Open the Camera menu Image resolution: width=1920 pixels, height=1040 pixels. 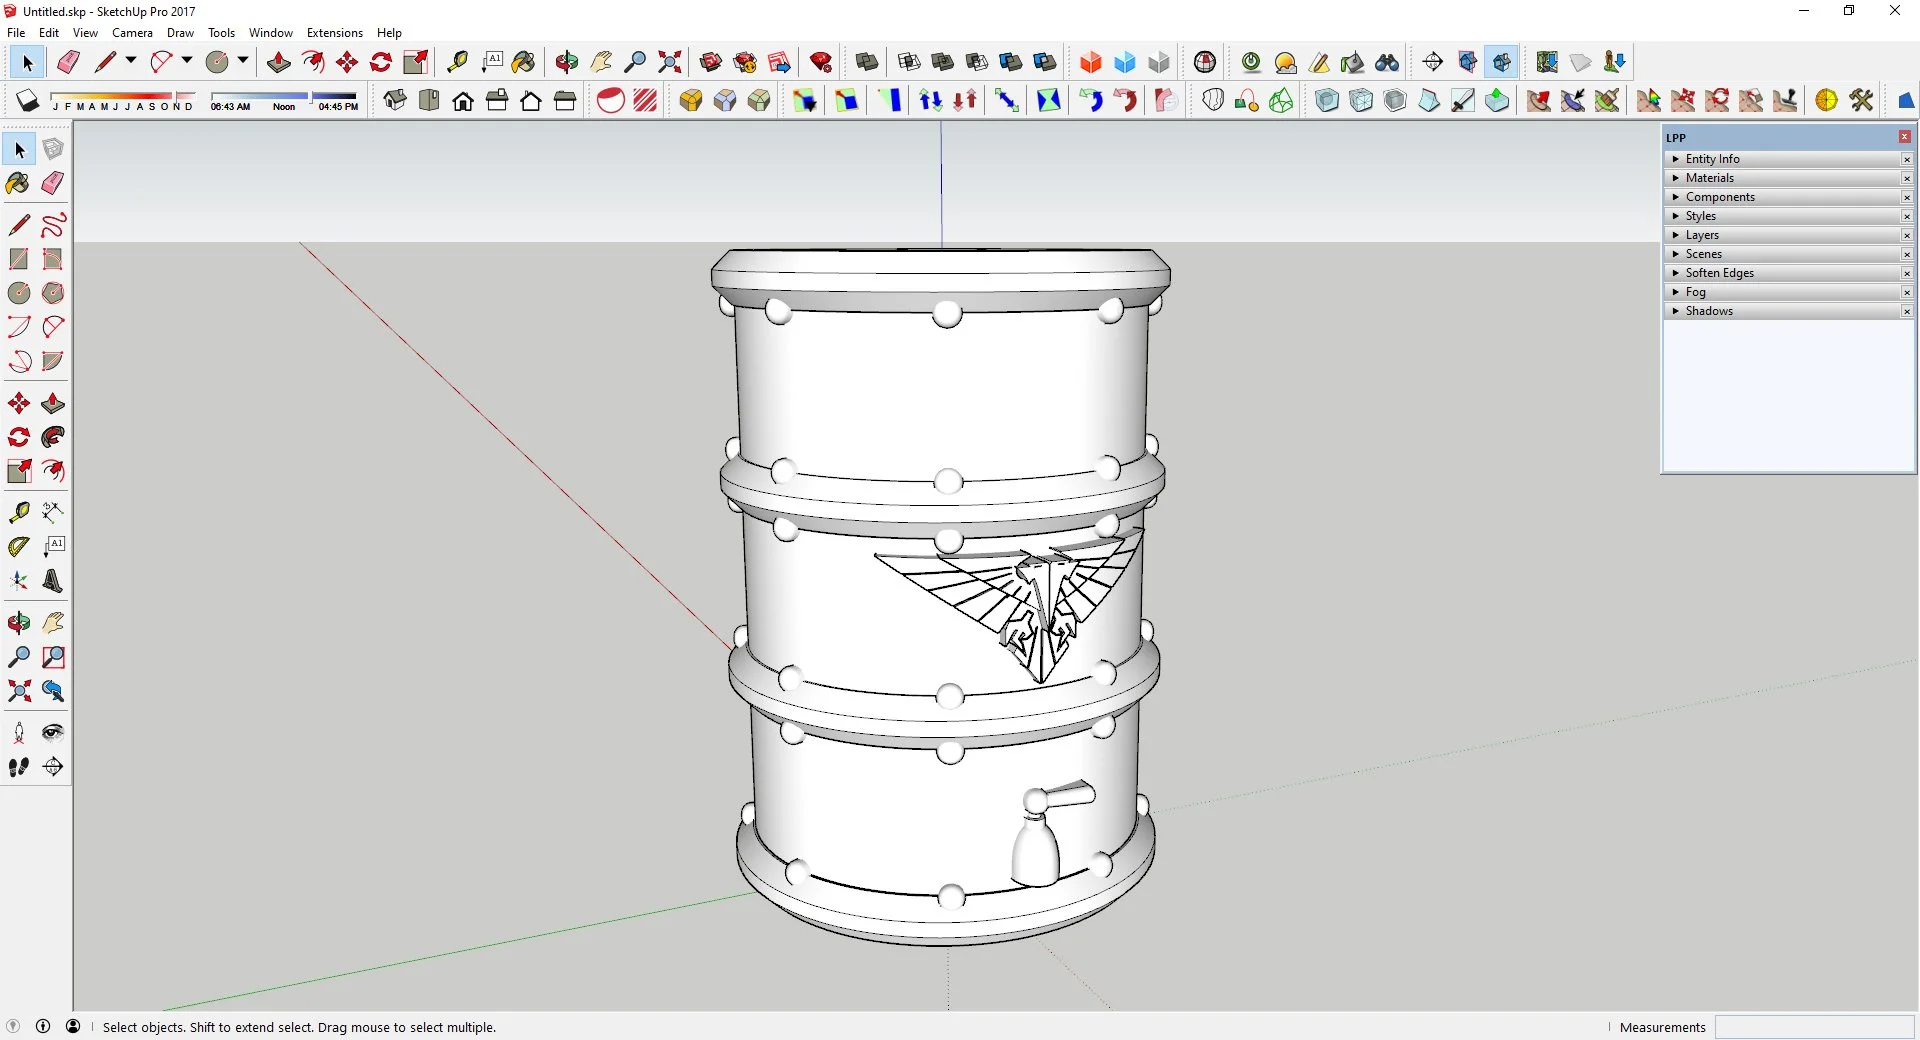pyautogui.click(x=132, y=33)
